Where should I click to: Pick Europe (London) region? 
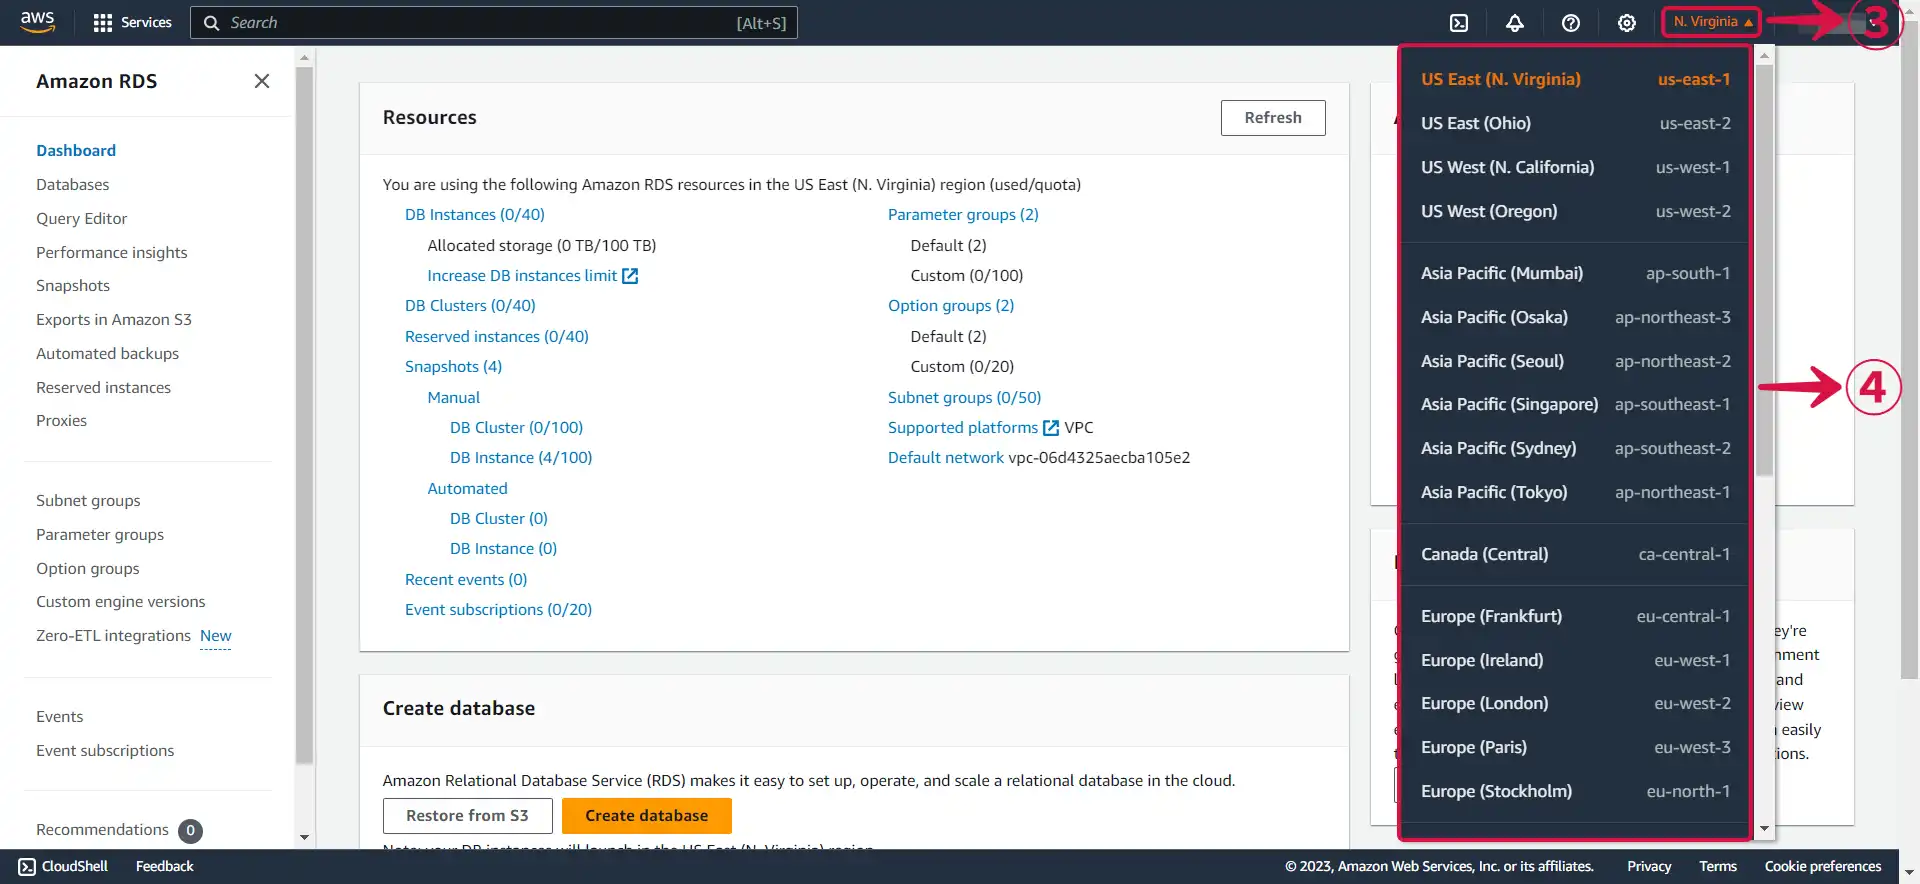(x=1575, y=703)
